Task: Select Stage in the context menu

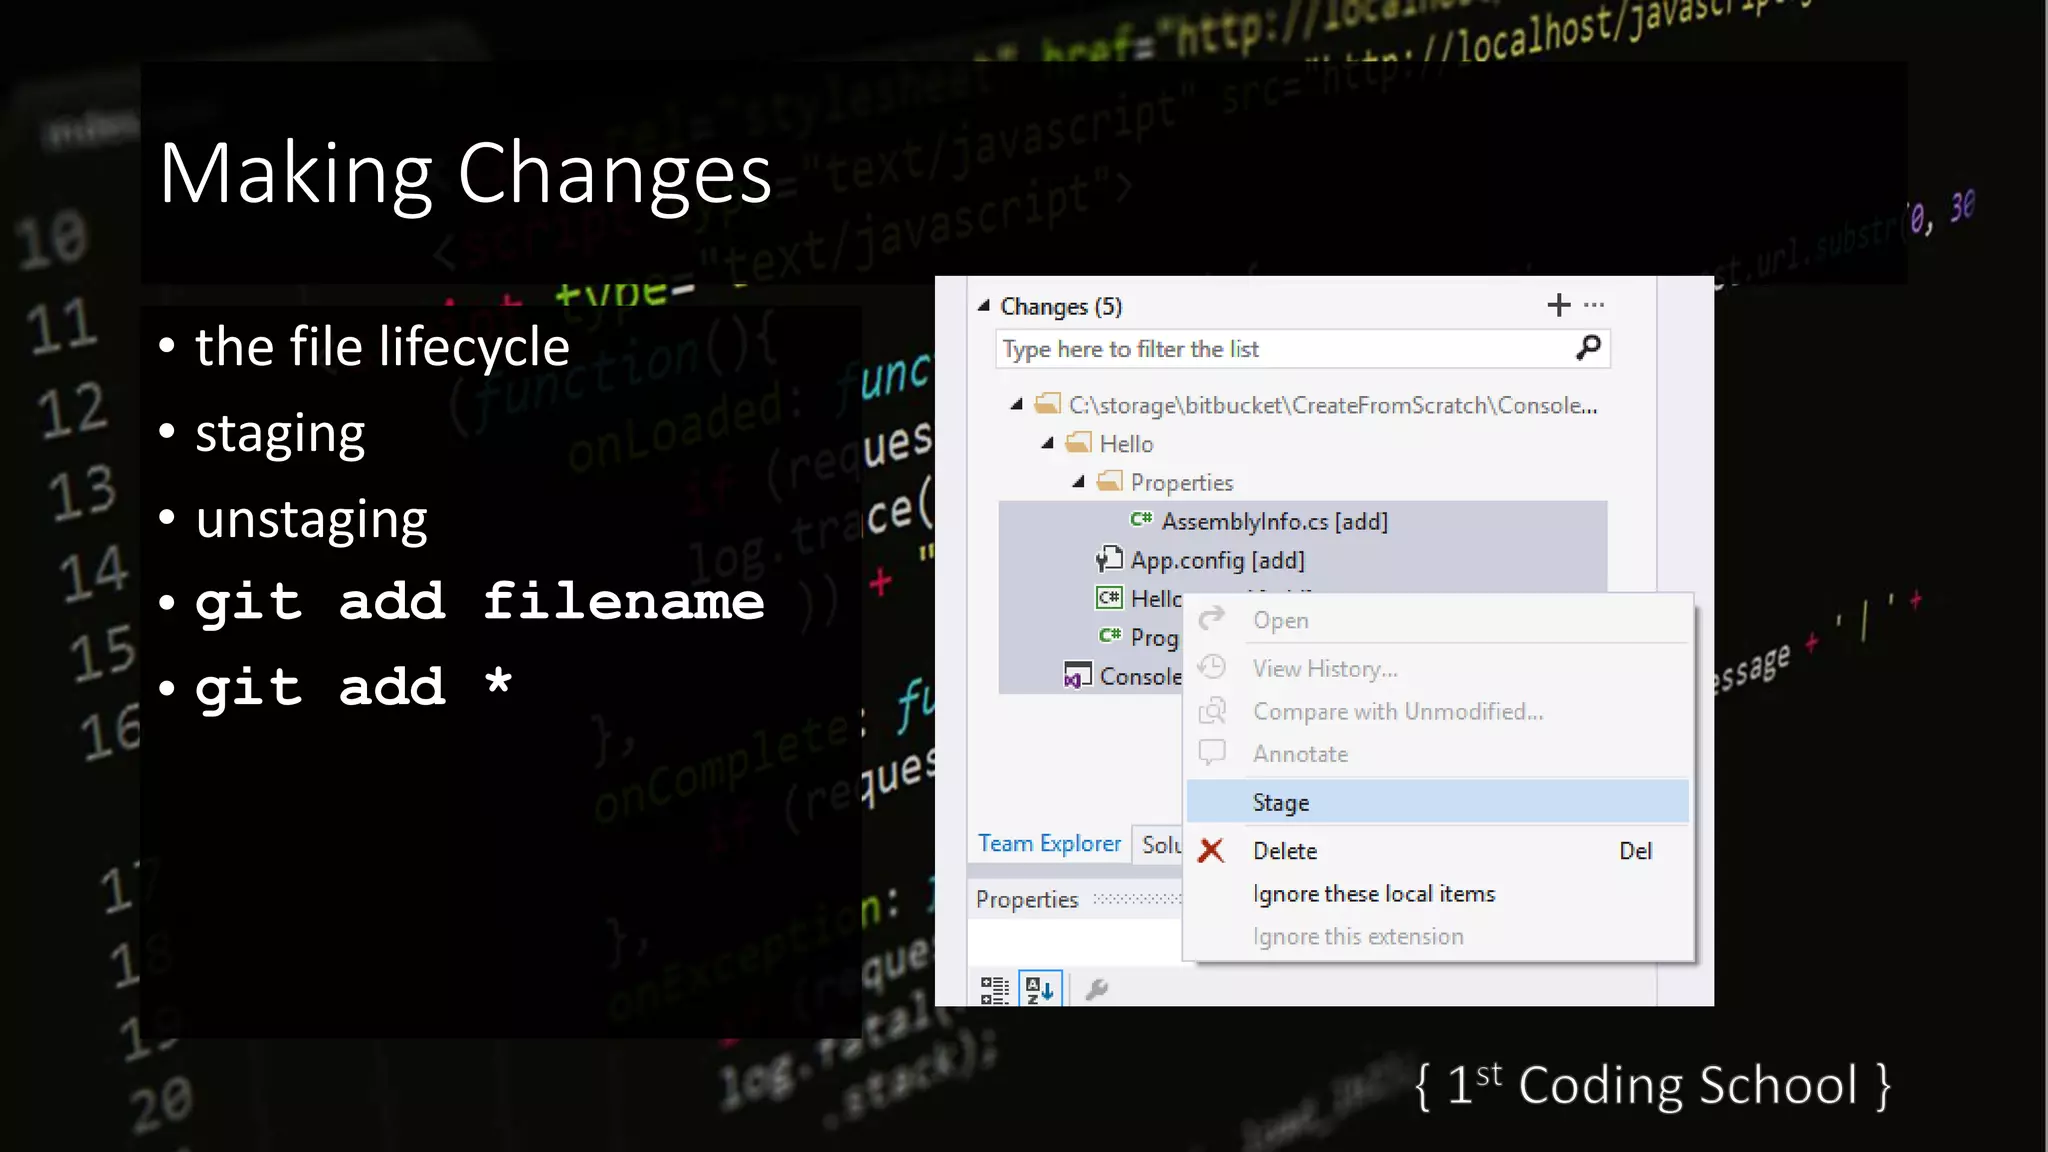Action: [x=1280, y=803]
